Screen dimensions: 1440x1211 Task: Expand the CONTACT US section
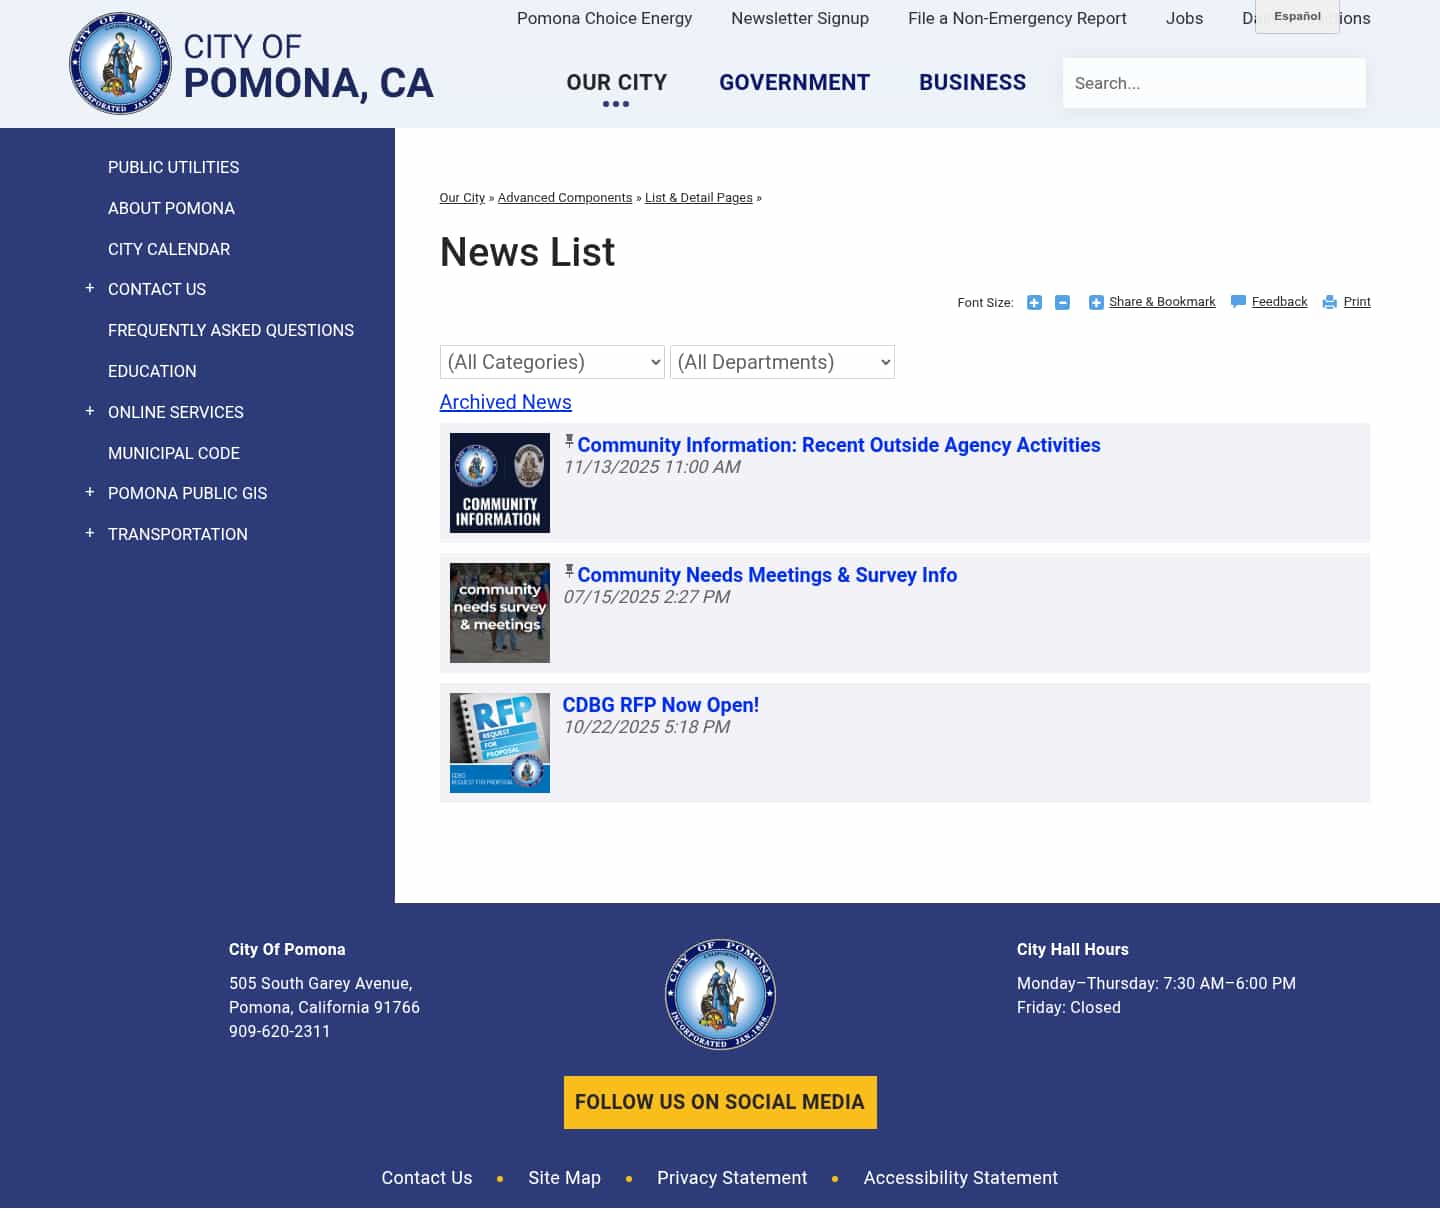[90, 289]
